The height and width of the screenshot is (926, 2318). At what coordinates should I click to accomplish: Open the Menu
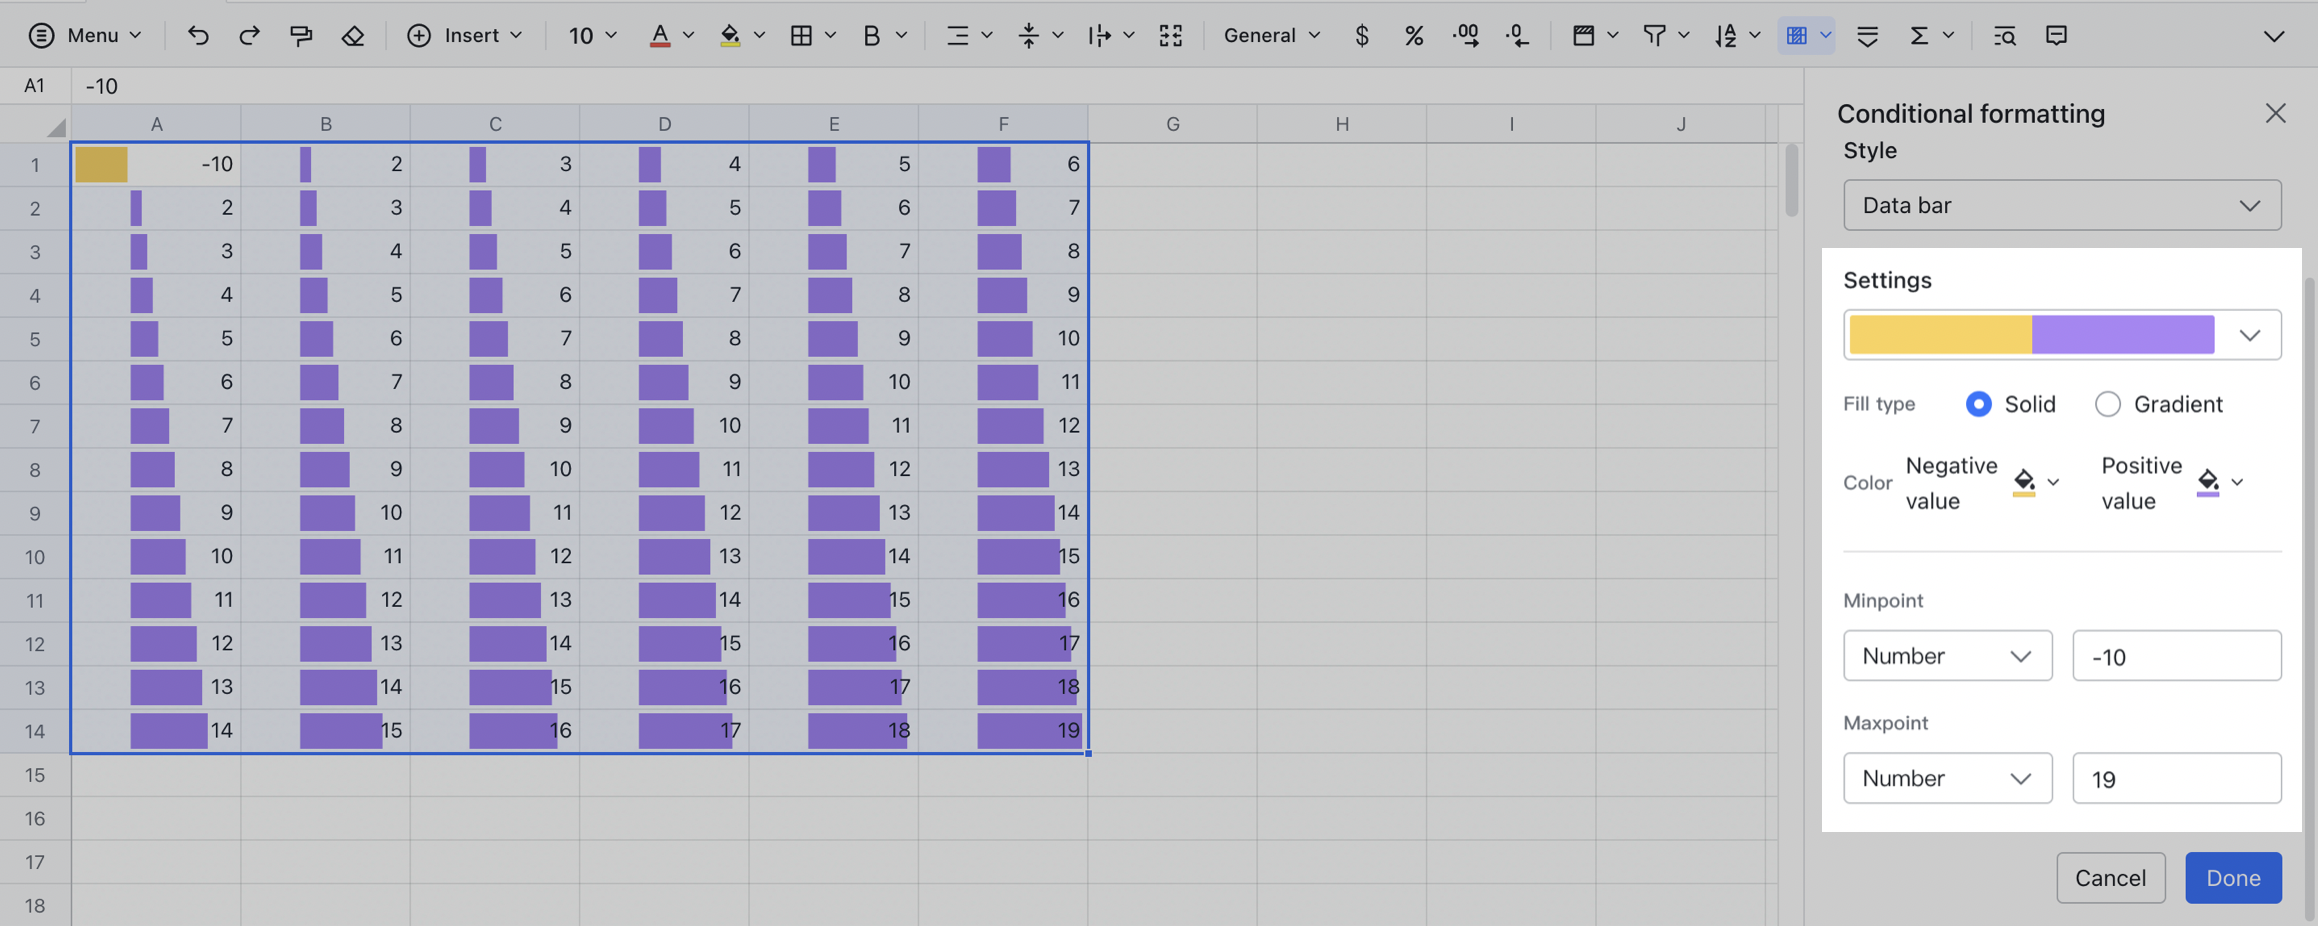point(86,35)
